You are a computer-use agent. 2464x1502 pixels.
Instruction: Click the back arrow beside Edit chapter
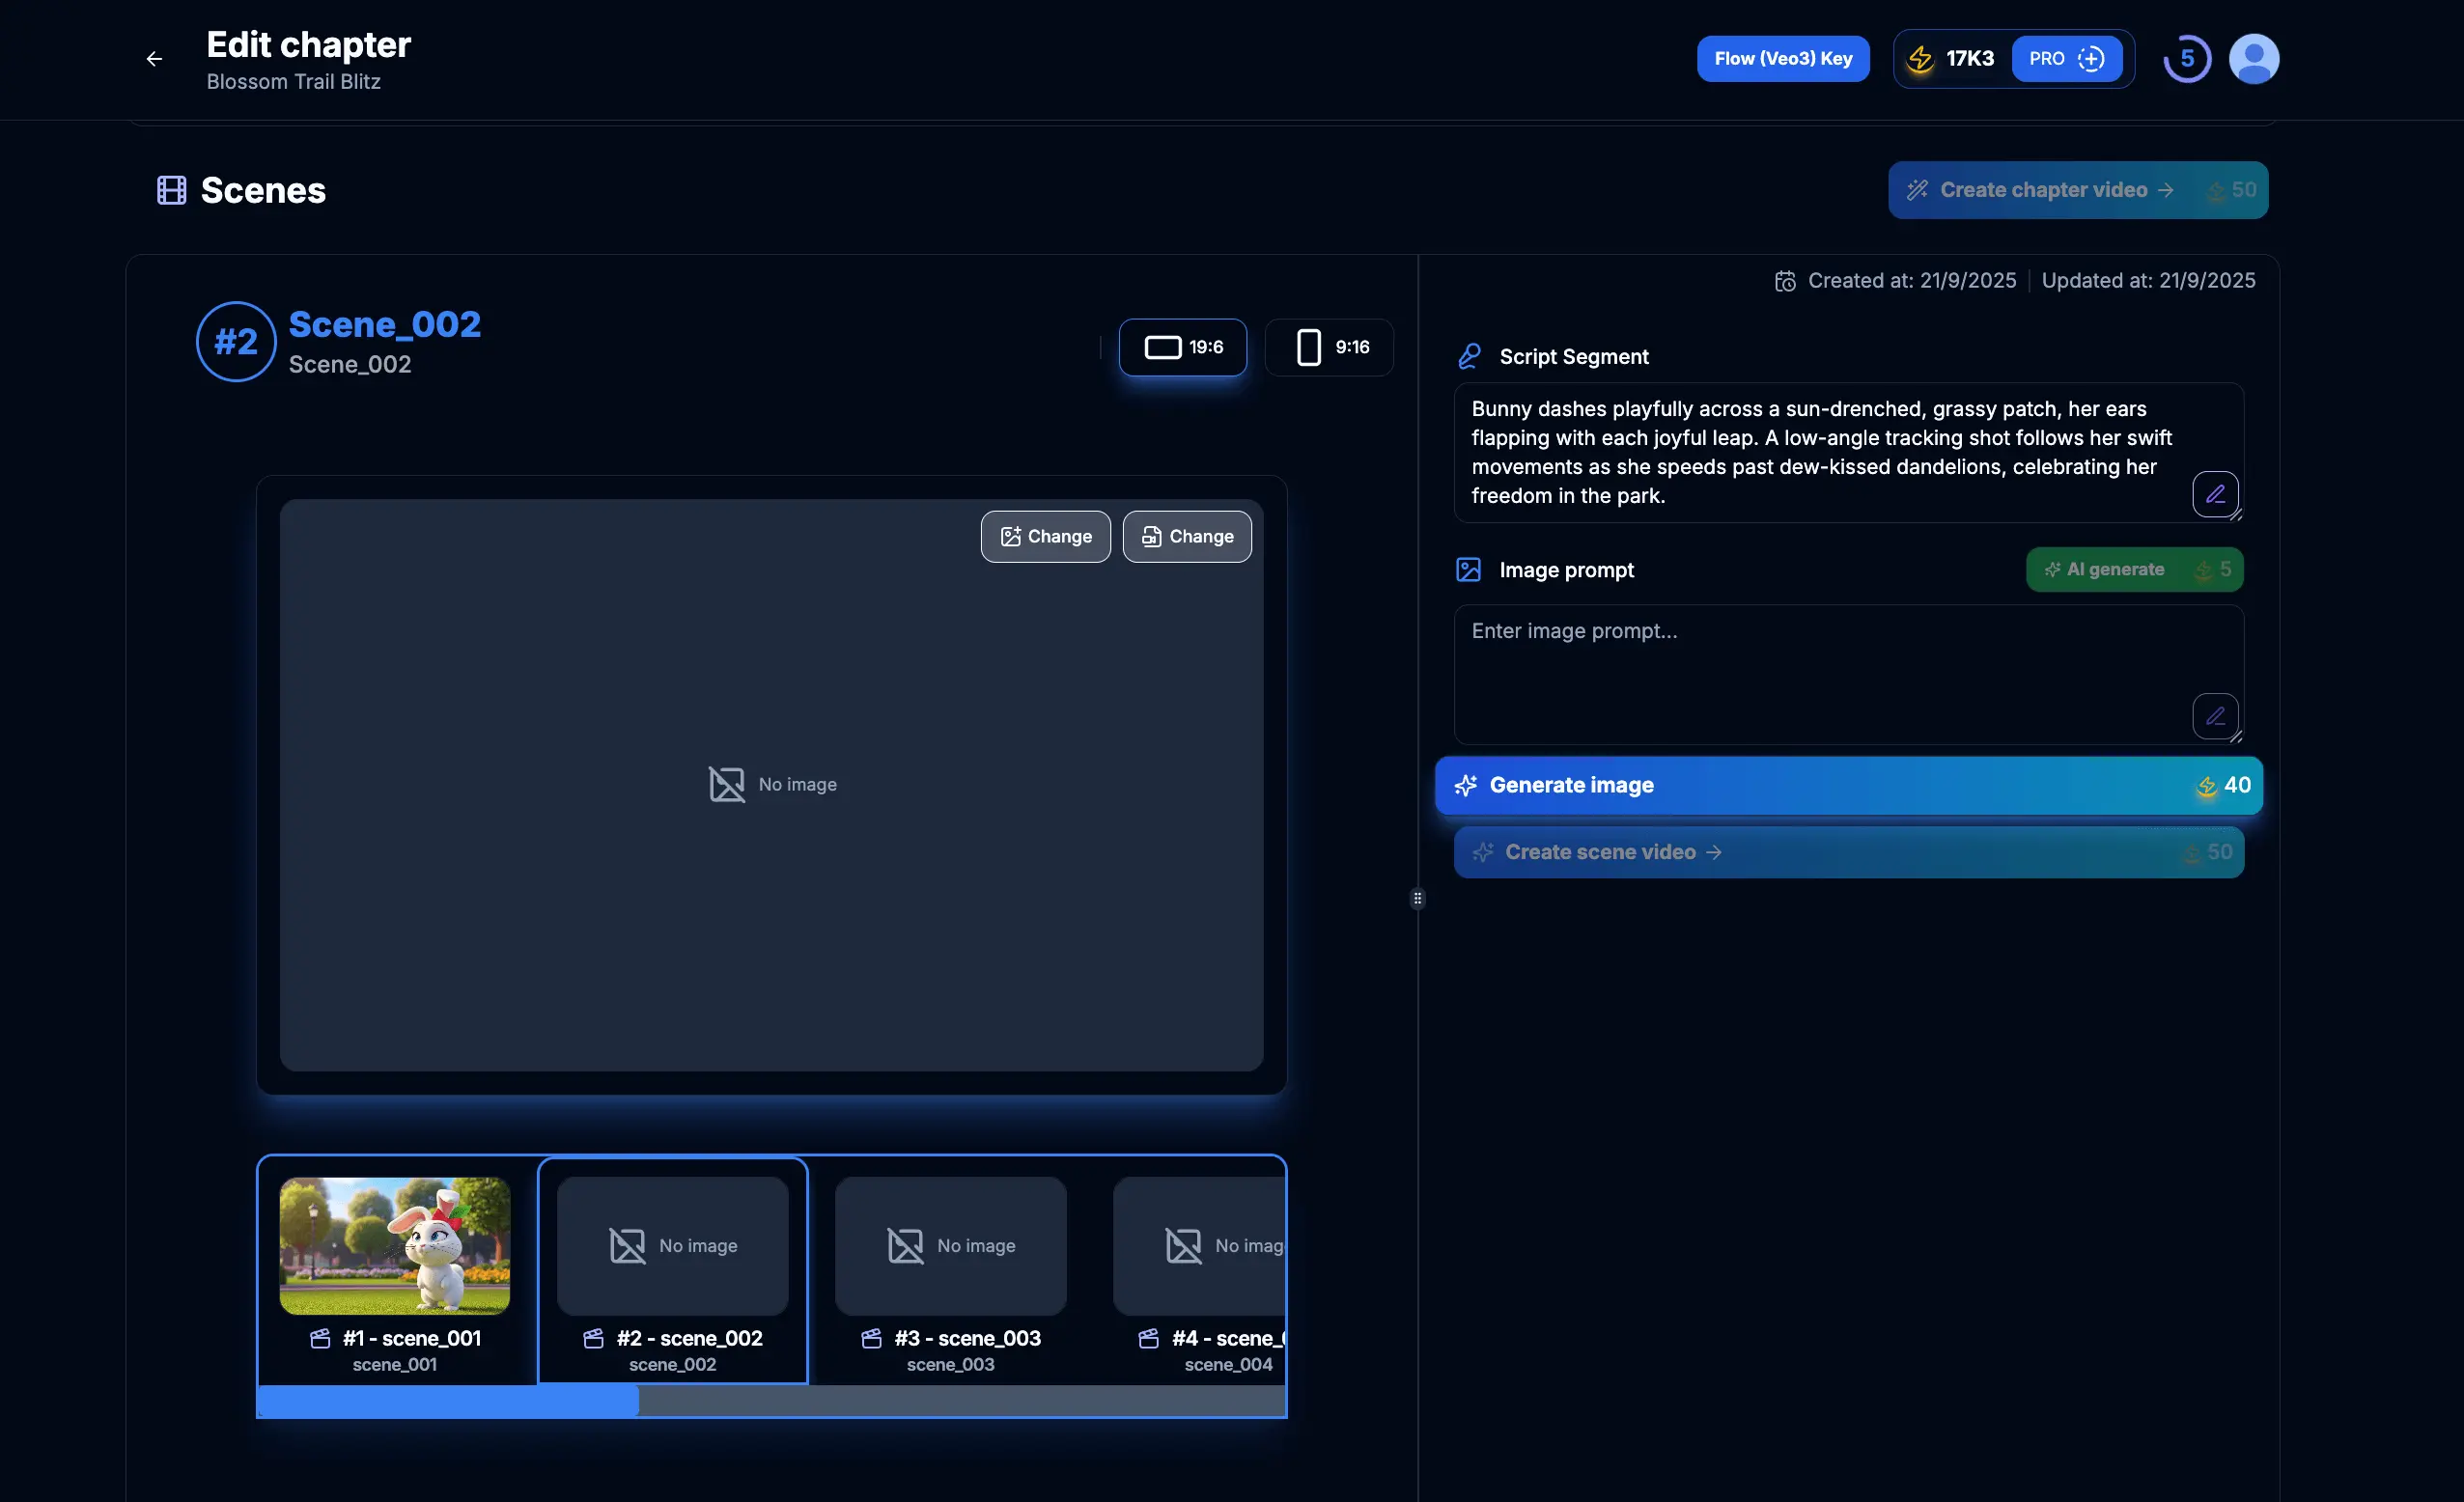154,59
